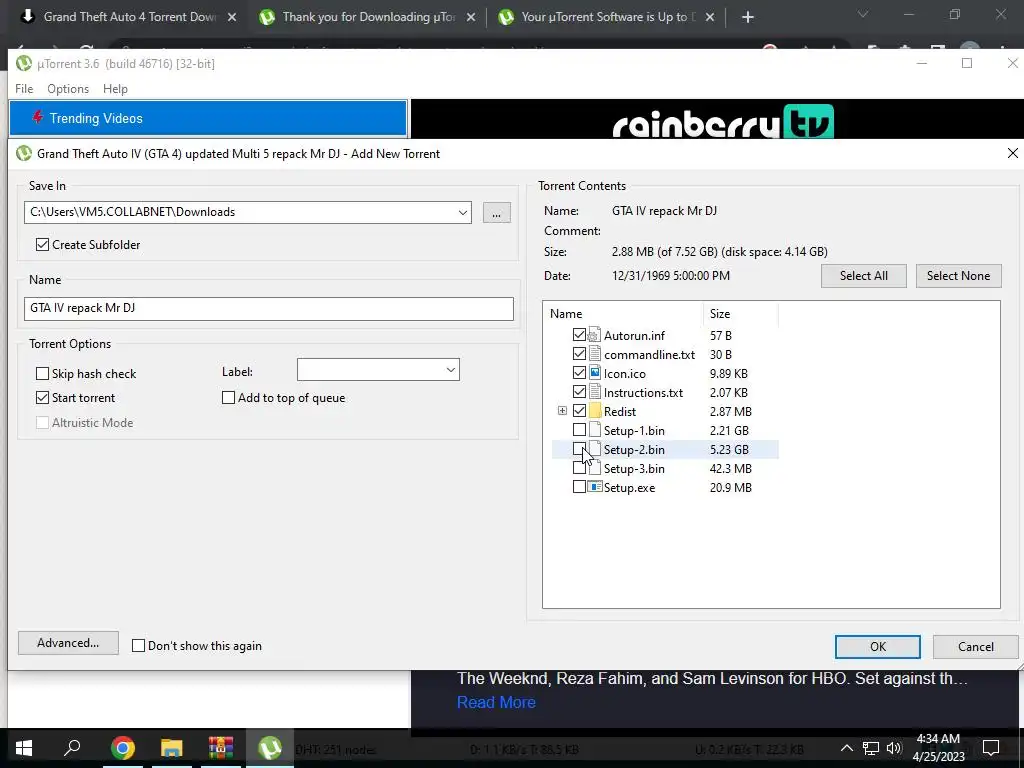This screenshot has height=768, width=1024.
Task: Uncheck the Redist folder checkbox
Action: coord(579,411)
